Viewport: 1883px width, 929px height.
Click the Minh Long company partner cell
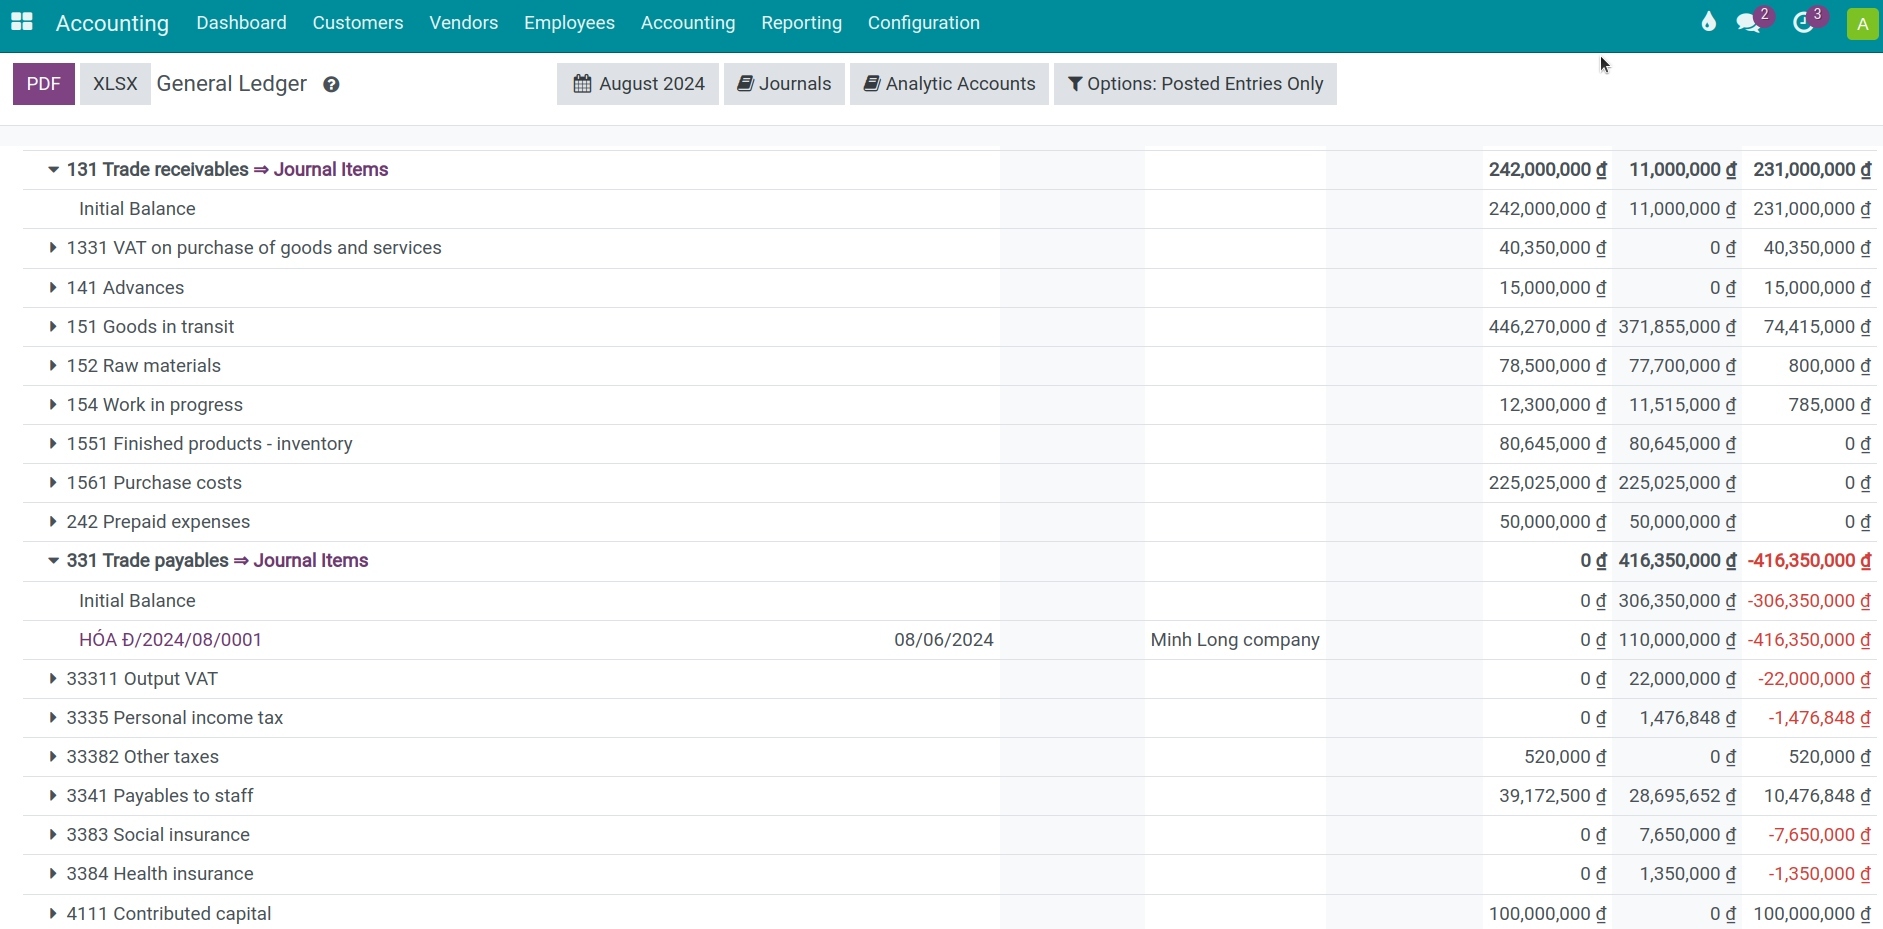[1235, 640]
